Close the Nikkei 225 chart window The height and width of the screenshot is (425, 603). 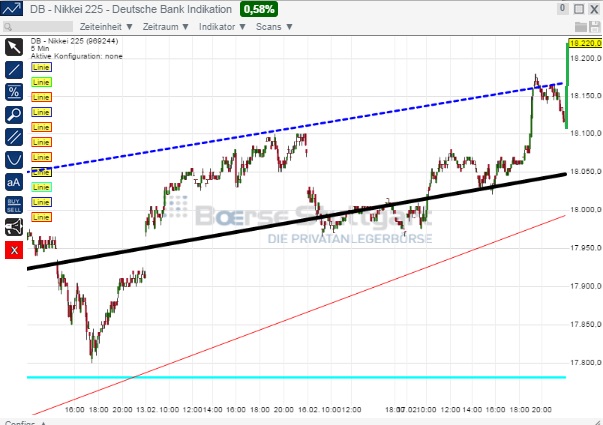coord(595,9)
